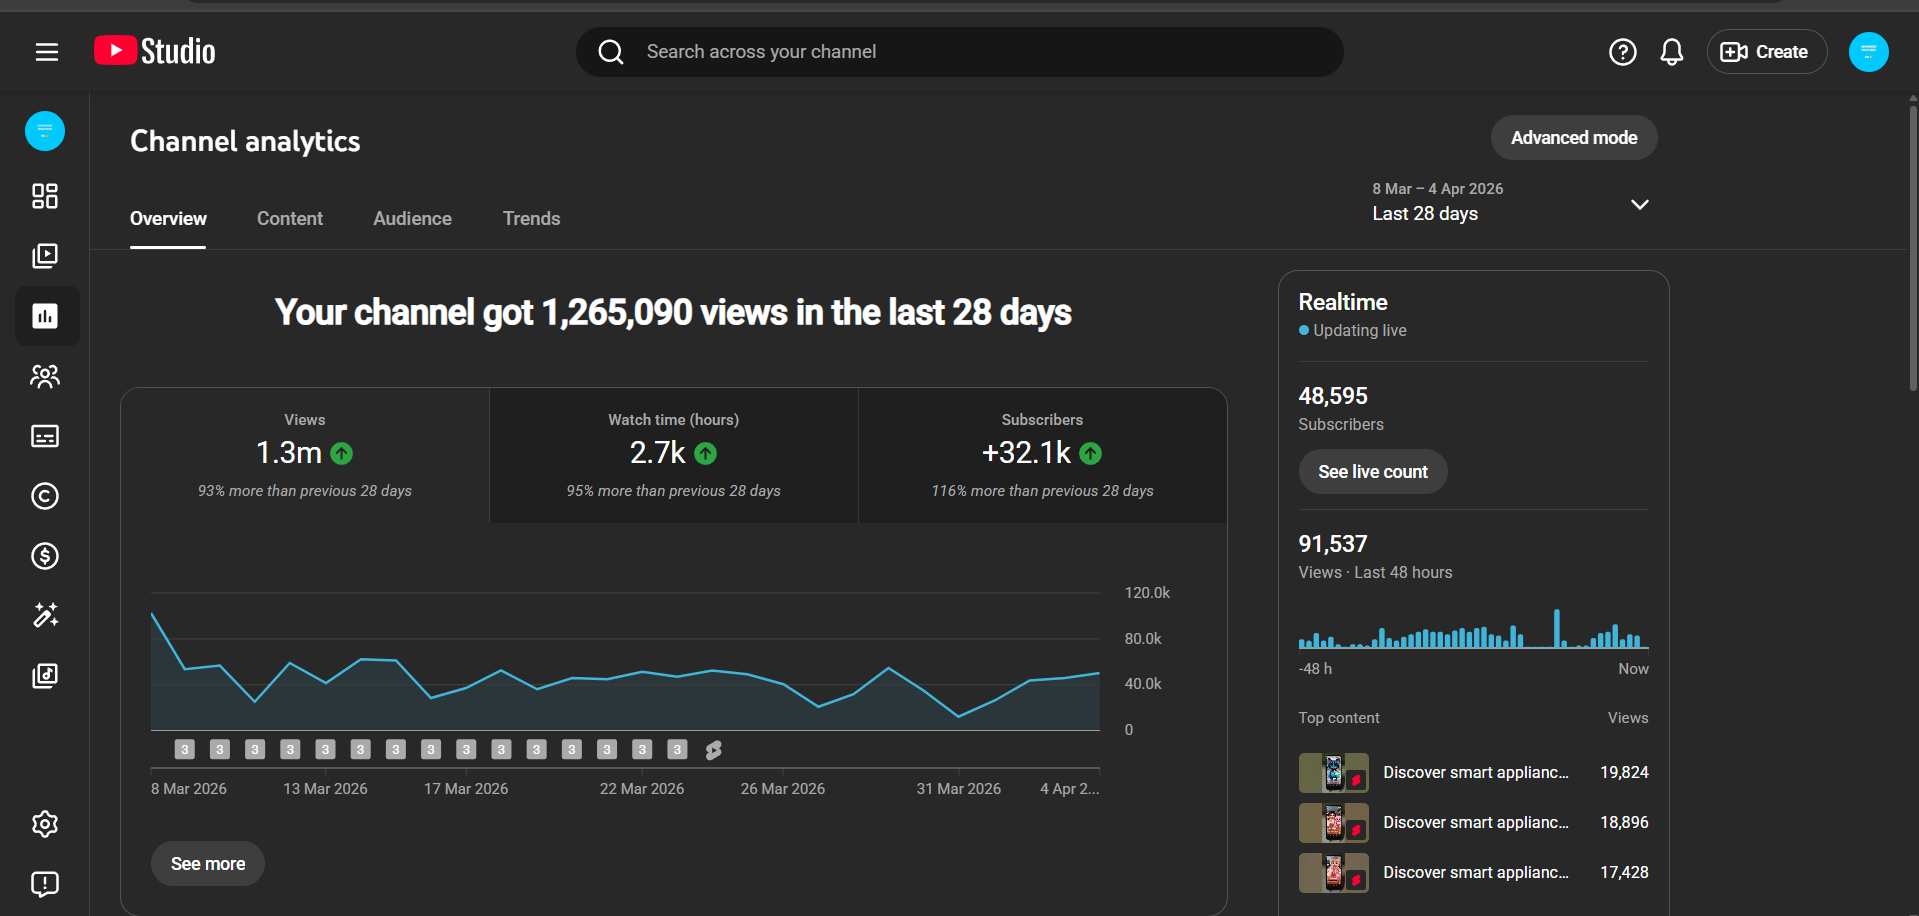This screenshot has height=916, width=1919.
Task: Open the first top content video thumbnail
Action: (1333, 773)
